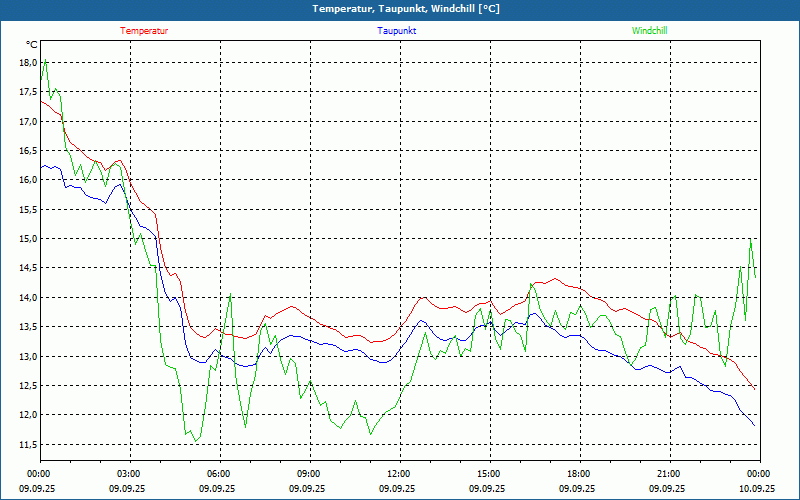800x500 pixels.
Task: Select the 12.0 y-axis tick label
Action: pyautogui.click(x=28, y=415)
